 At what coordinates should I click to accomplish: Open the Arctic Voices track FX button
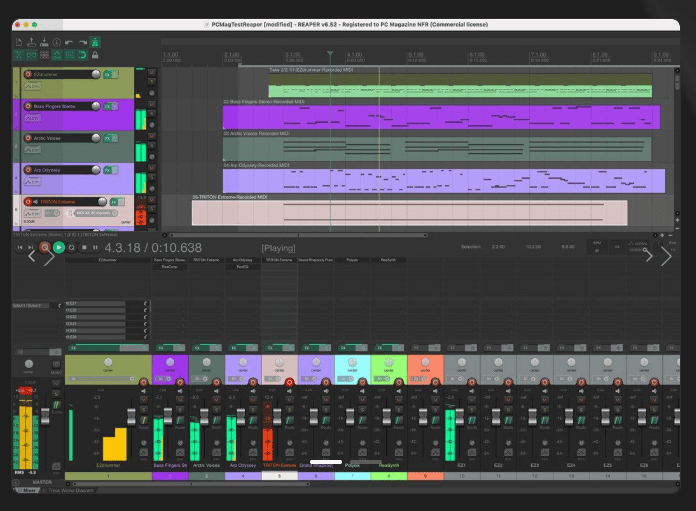pyautogui.click(x=107, y=139)
